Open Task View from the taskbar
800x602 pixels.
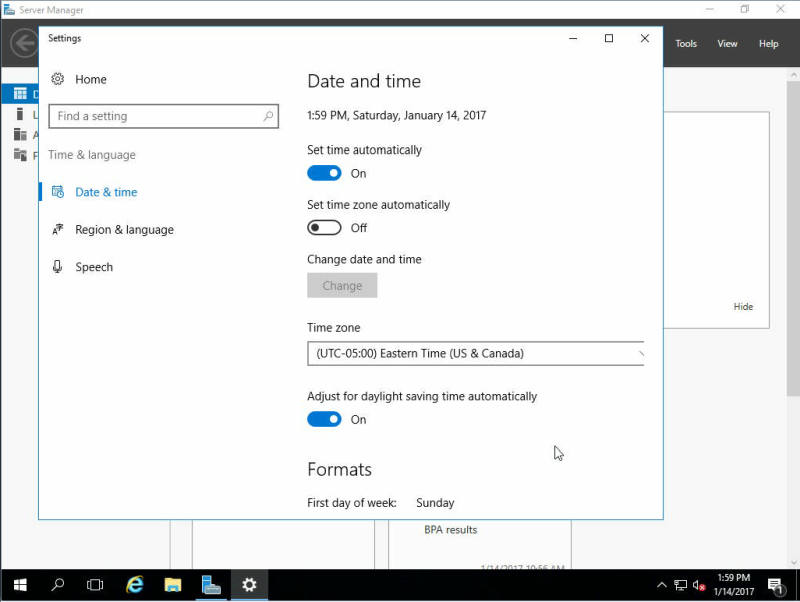(95, 585)
